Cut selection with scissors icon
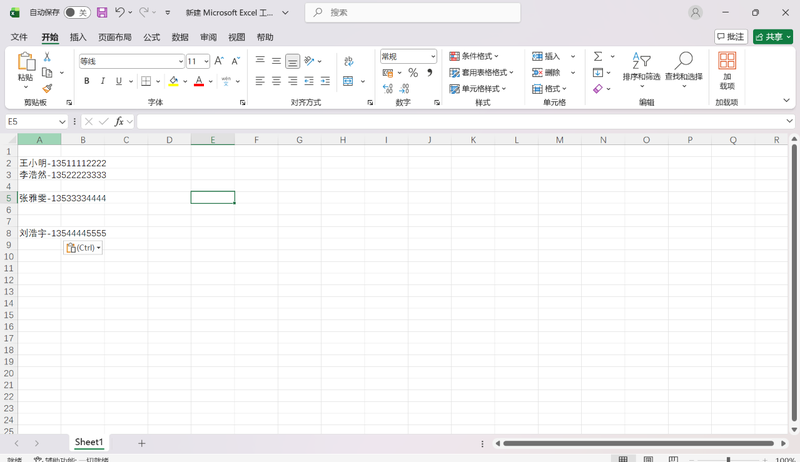 pos(47,57)
